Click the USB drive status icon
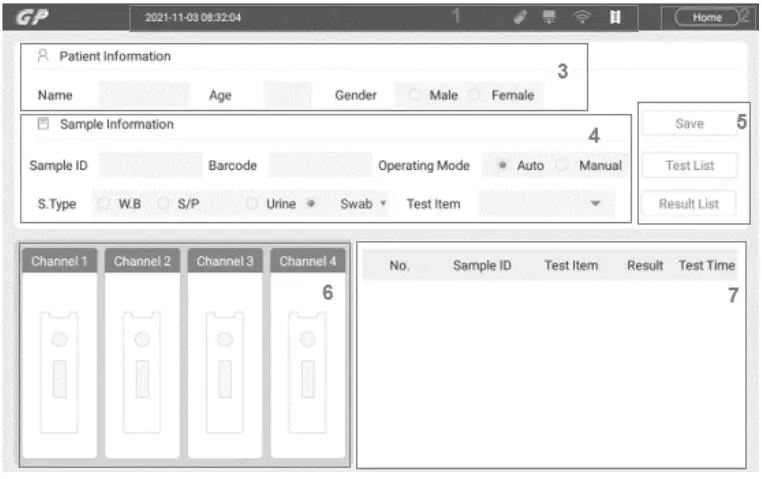 (x=520, y=17)
